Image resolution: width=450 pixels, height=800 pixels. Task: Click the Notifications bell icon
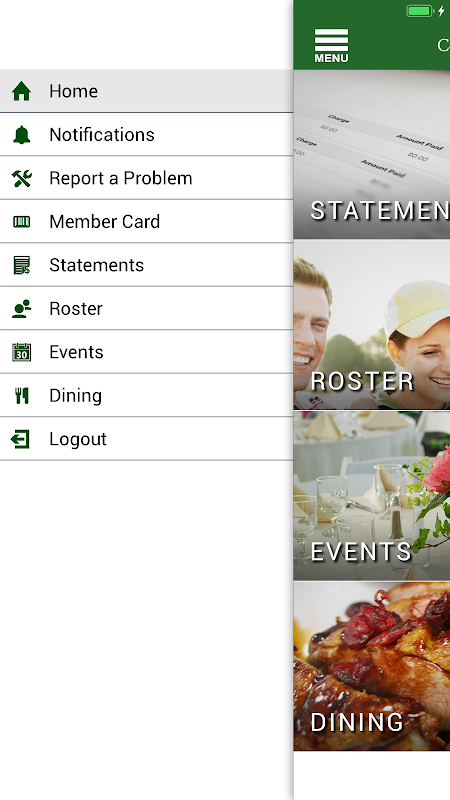[21, 135]
